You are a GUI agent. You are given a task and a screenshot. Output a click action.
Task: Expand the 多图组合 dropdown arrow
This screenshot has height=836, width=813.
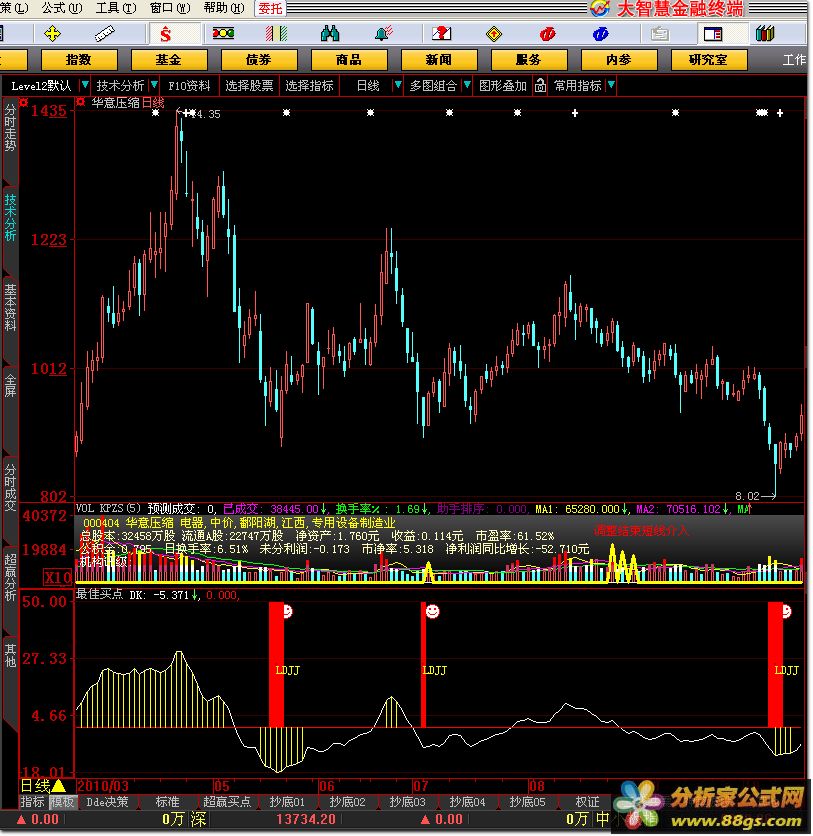coord(467,85)
